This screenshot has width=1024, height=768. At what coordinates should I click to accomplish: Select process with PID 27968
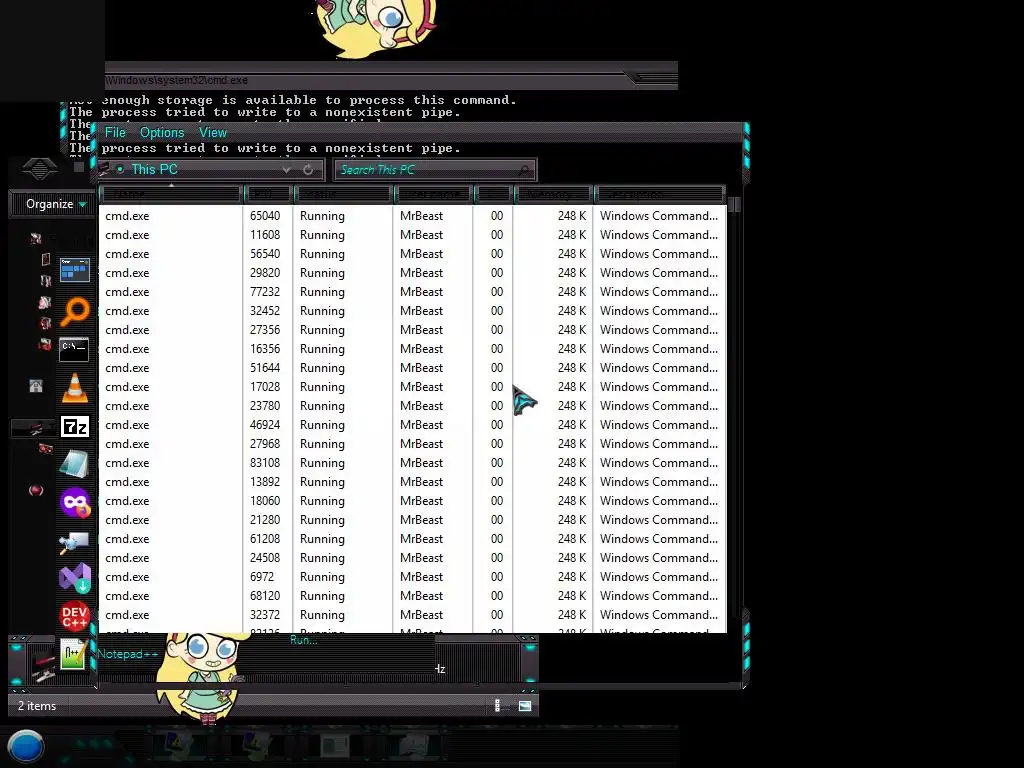click(412, 443)
